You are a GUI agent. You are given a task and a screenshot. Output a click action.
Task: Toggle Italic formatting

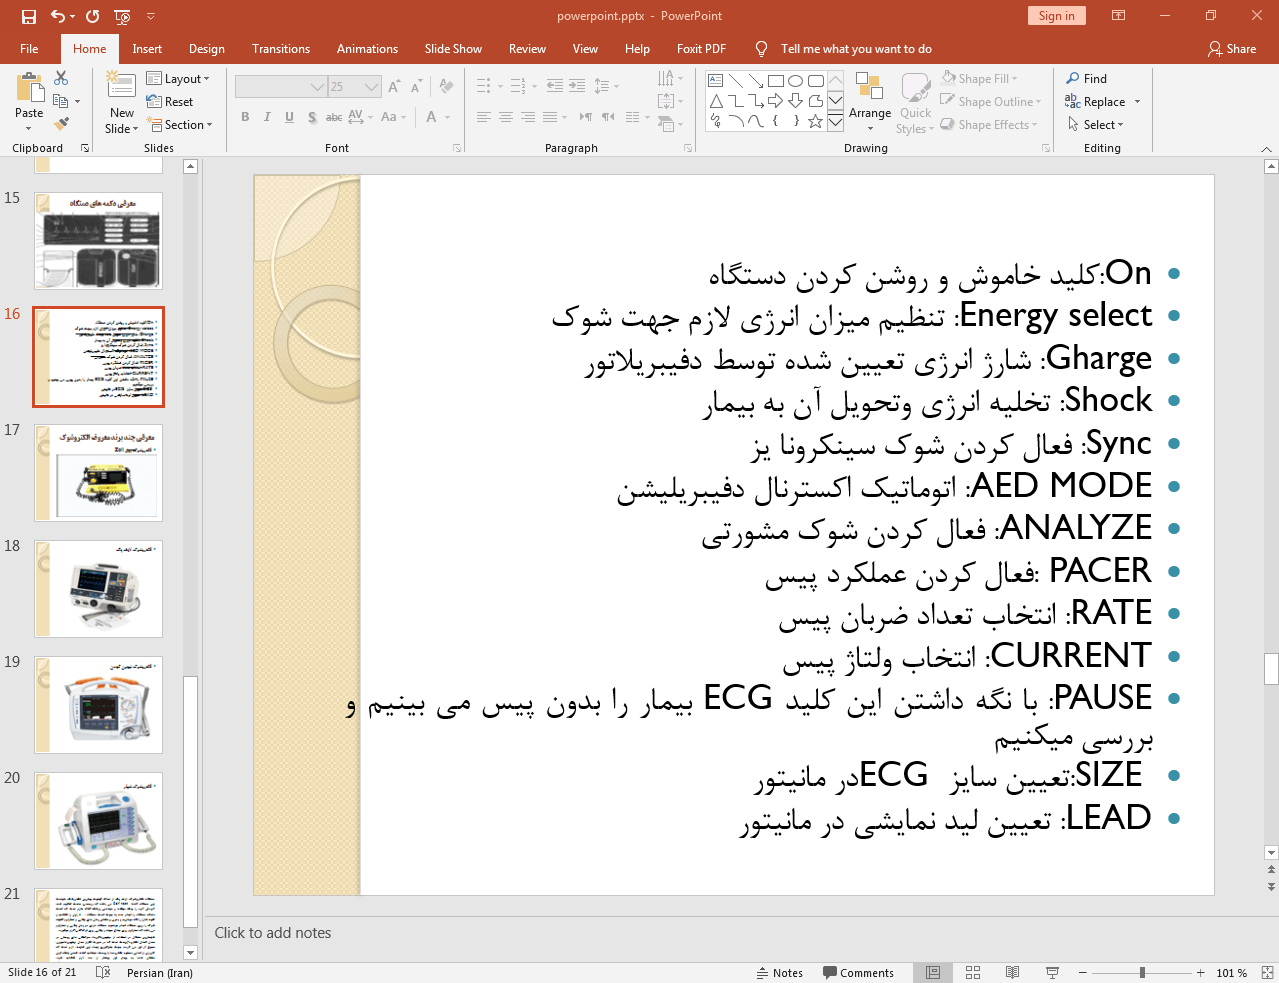pos(267,117)
